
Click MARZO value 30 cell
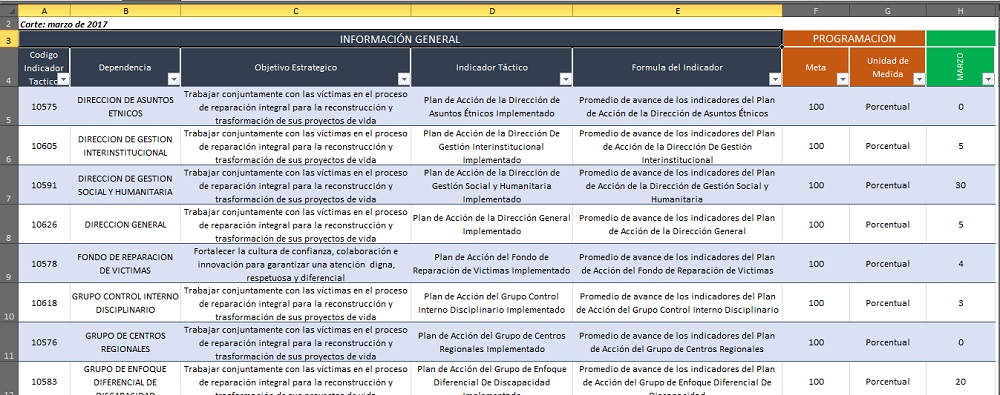pyautogui.click(x=961, y=185)
